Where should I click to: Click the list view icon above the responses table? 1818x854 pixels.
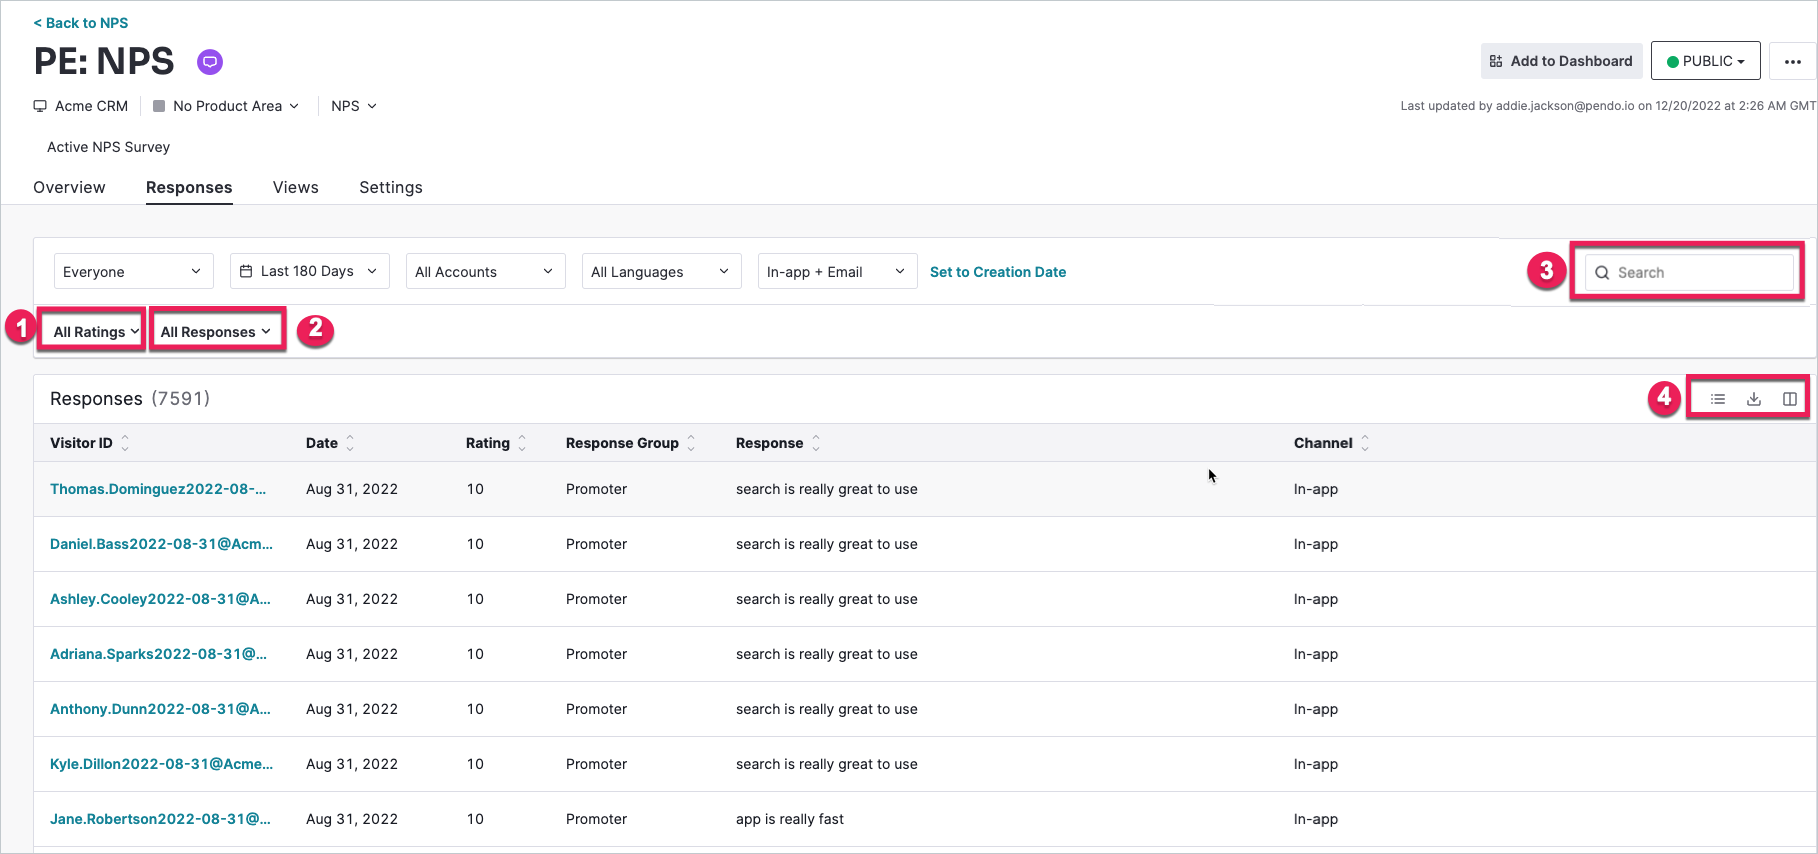click(1718, 399)
